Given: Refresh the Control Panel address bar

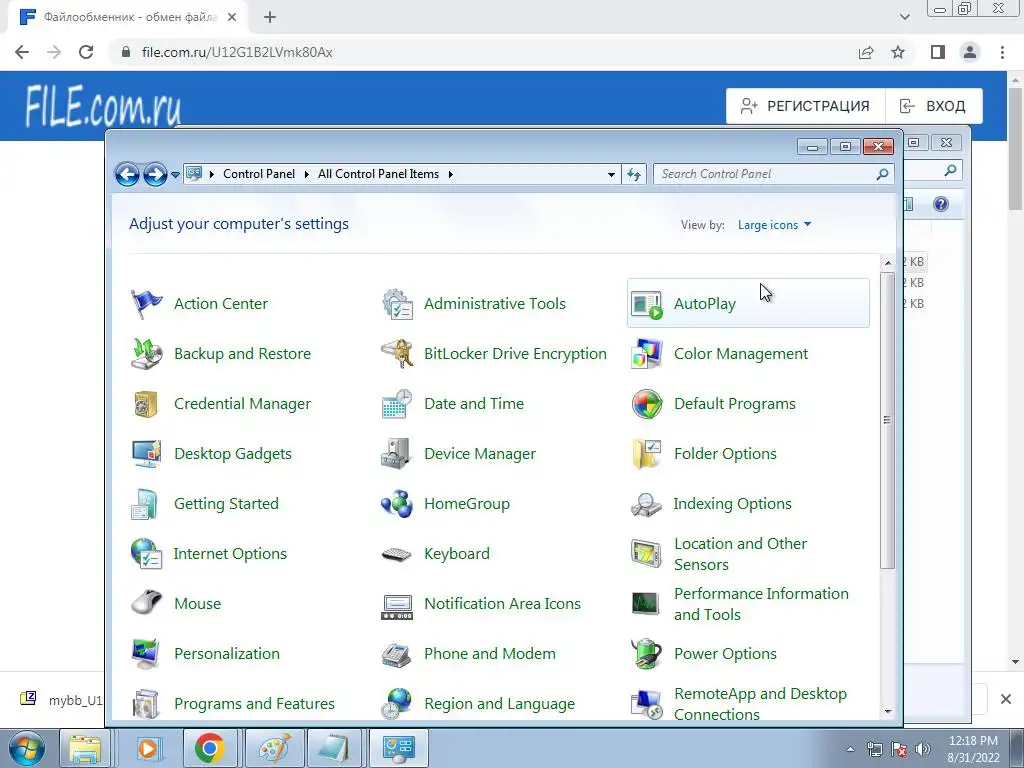Looking at the screenshot, I should pos(633,174).
